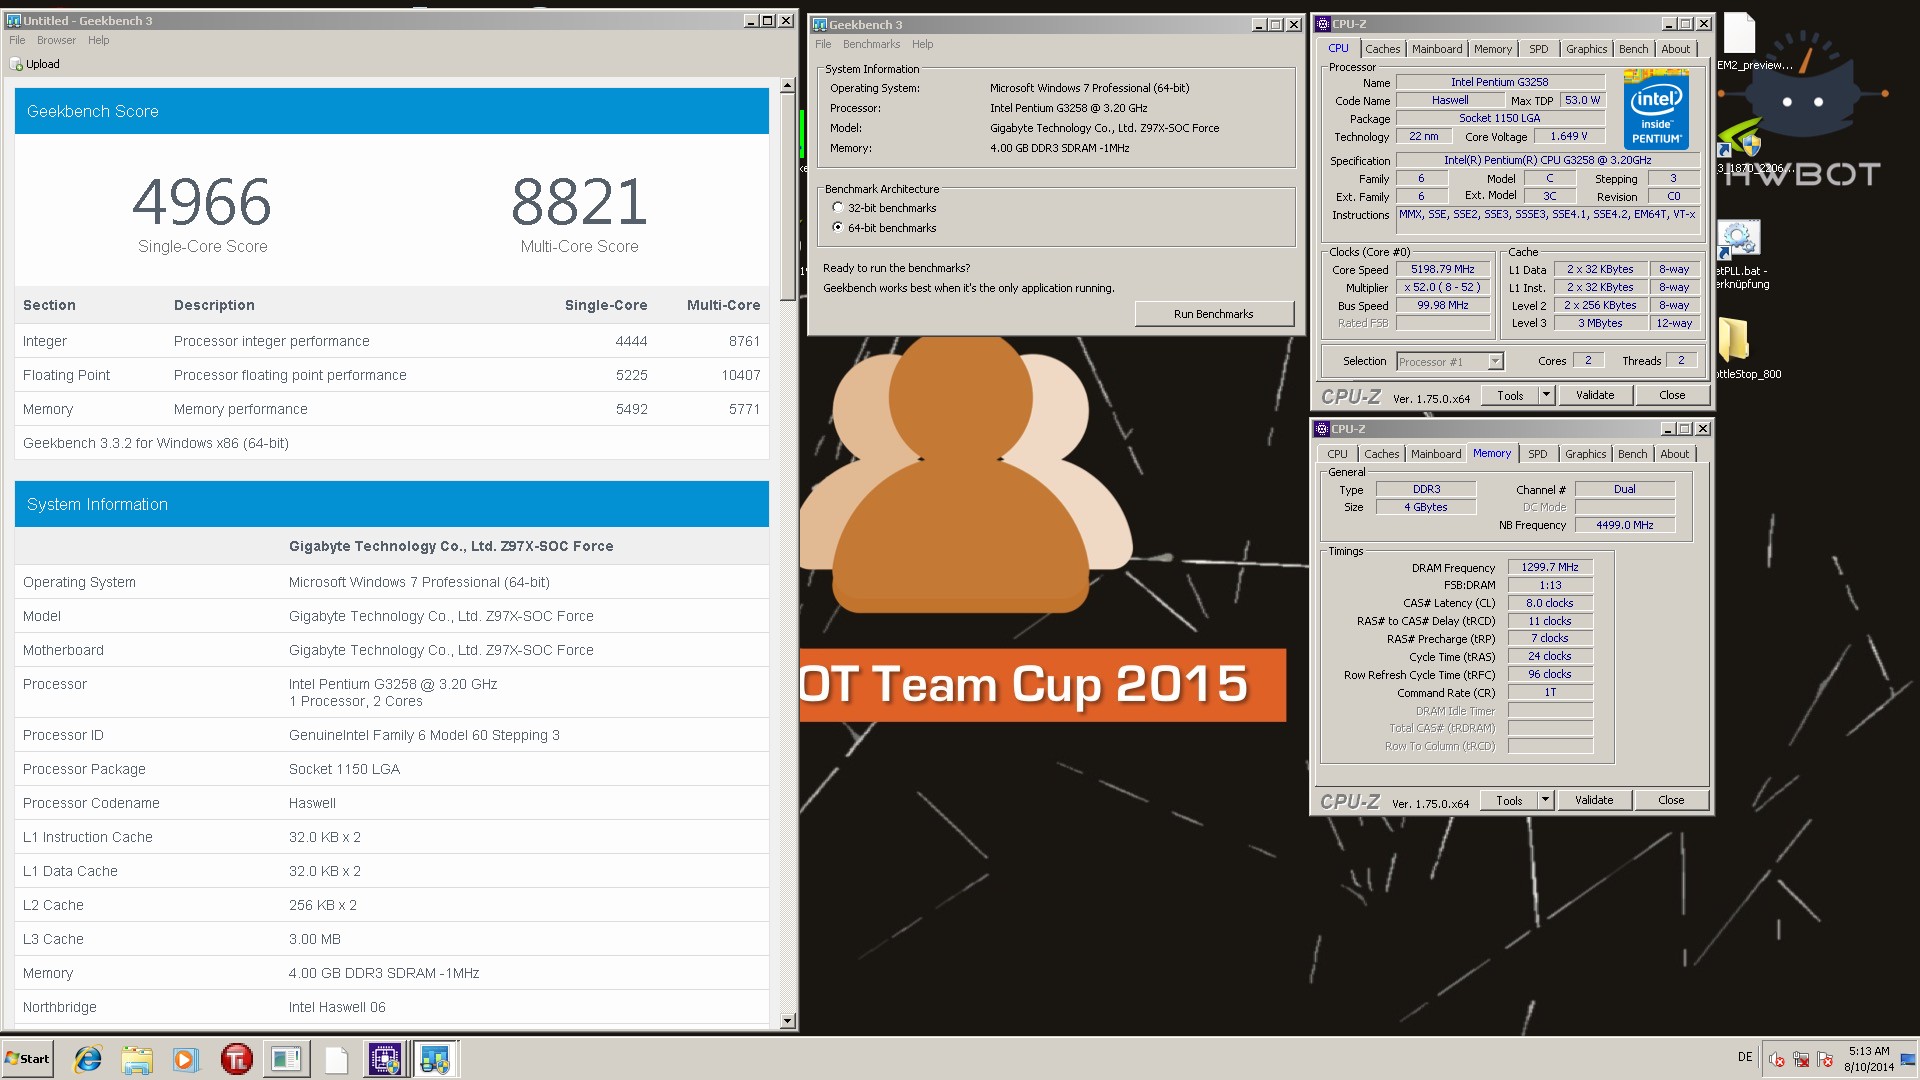Switch to Geekbench via its taskbar icon
The width and height of the screenshot is (1920, 1080).
[x=434, y=1059]
